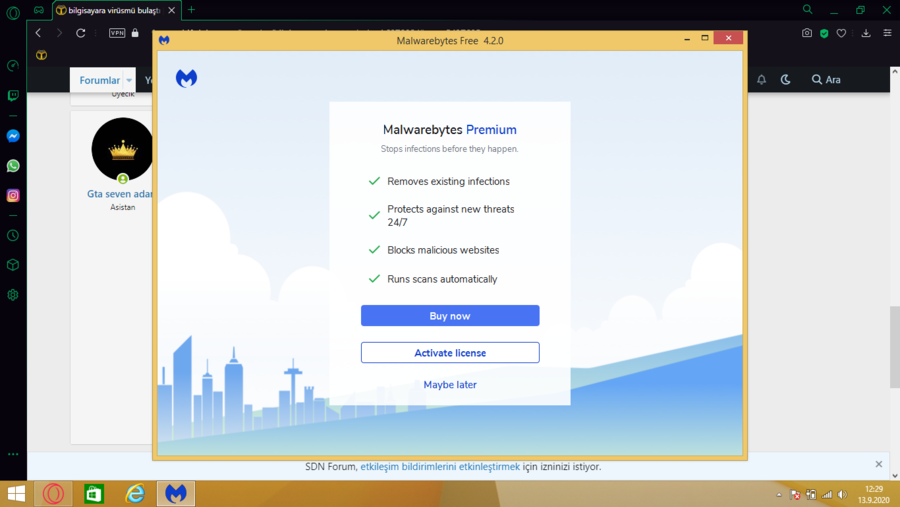This screenshot has width=900, height=507.
Task: Click the Activate license button
Action: coord(450,353)
